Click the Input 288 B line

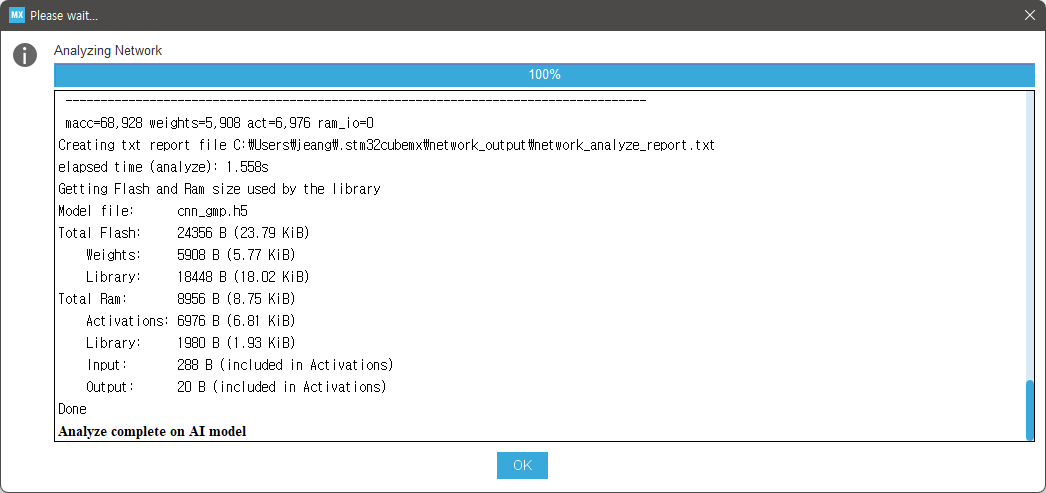tap(239, 365)
